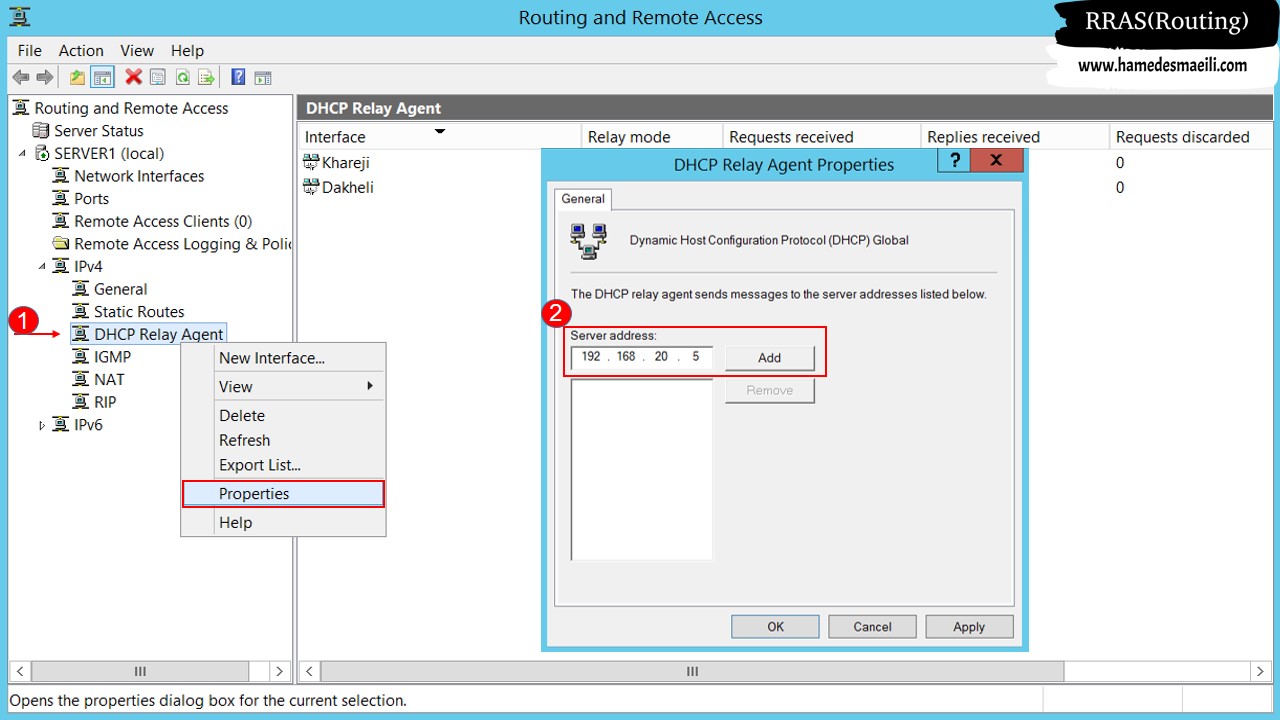Click the Static Routes node icon
Viewport: 1280px width, 720px height.
pos(81,312)
